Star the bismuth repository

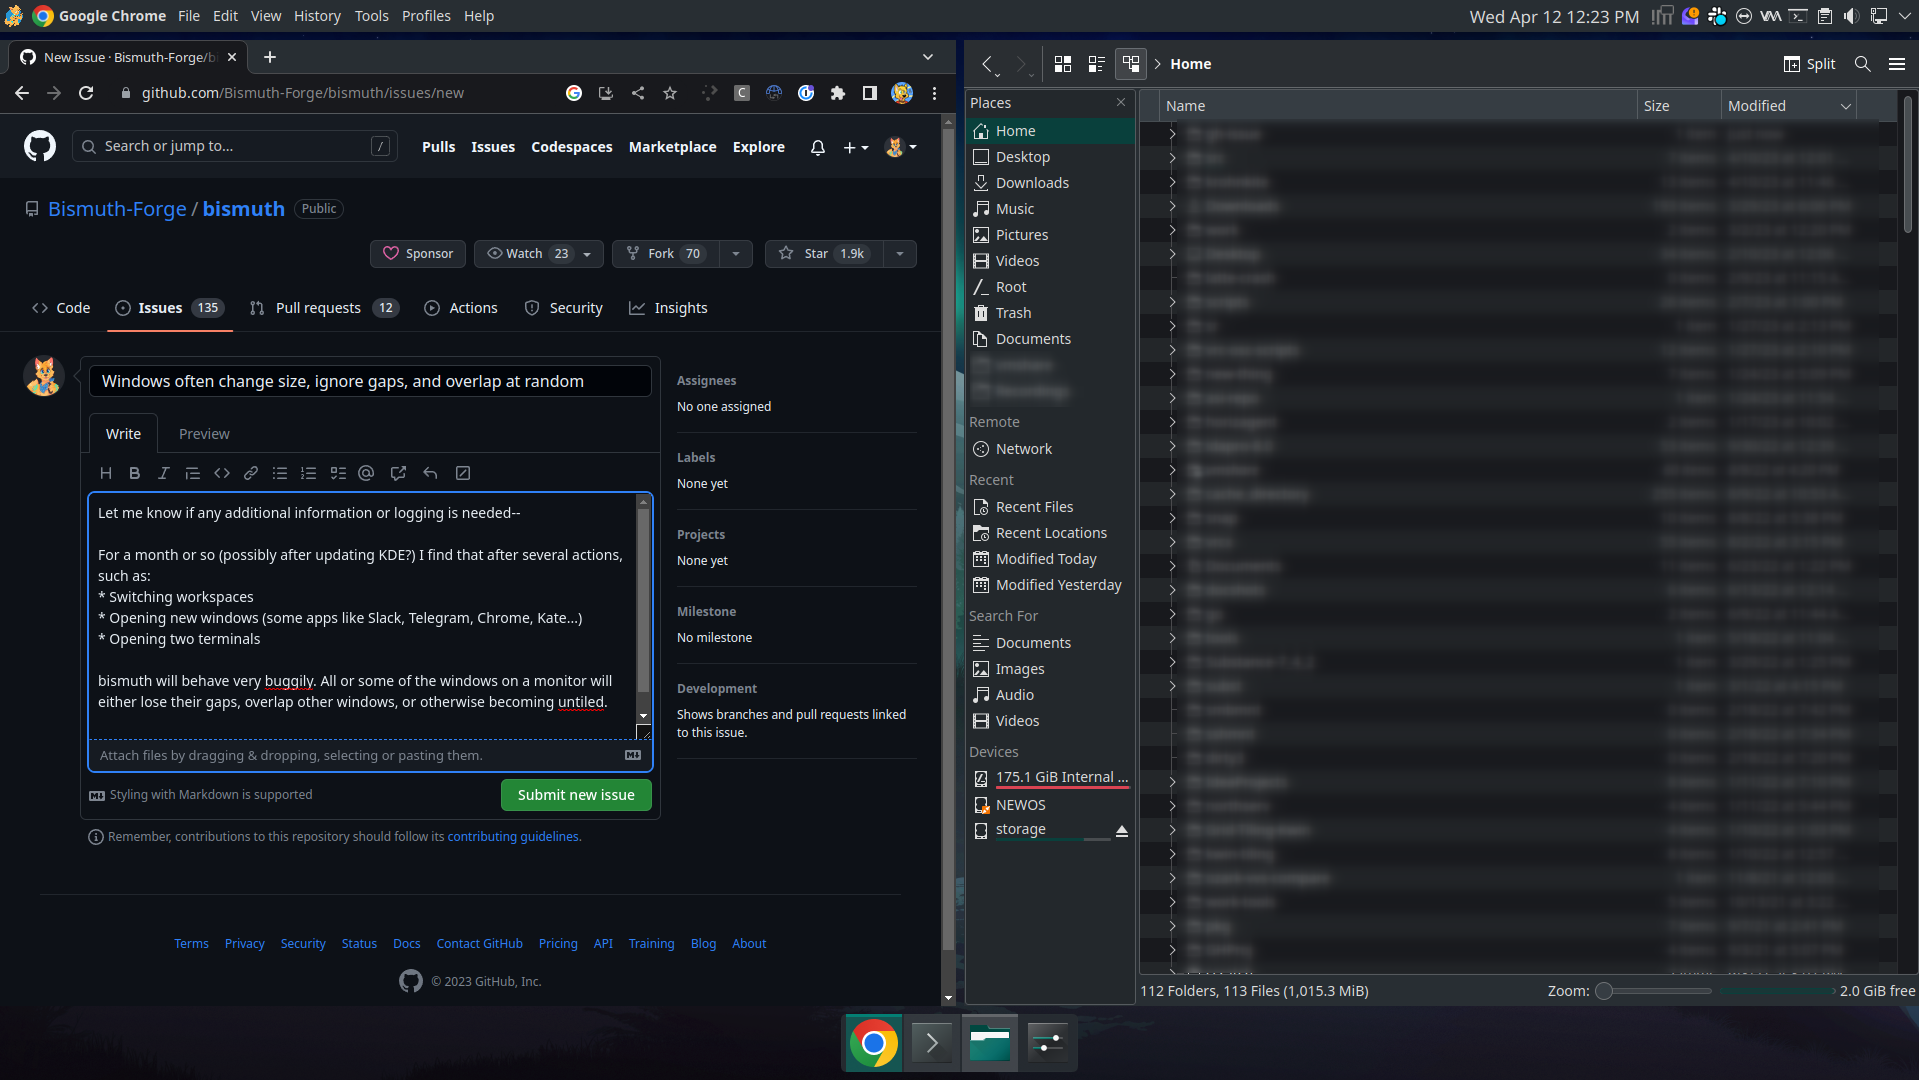825,254
